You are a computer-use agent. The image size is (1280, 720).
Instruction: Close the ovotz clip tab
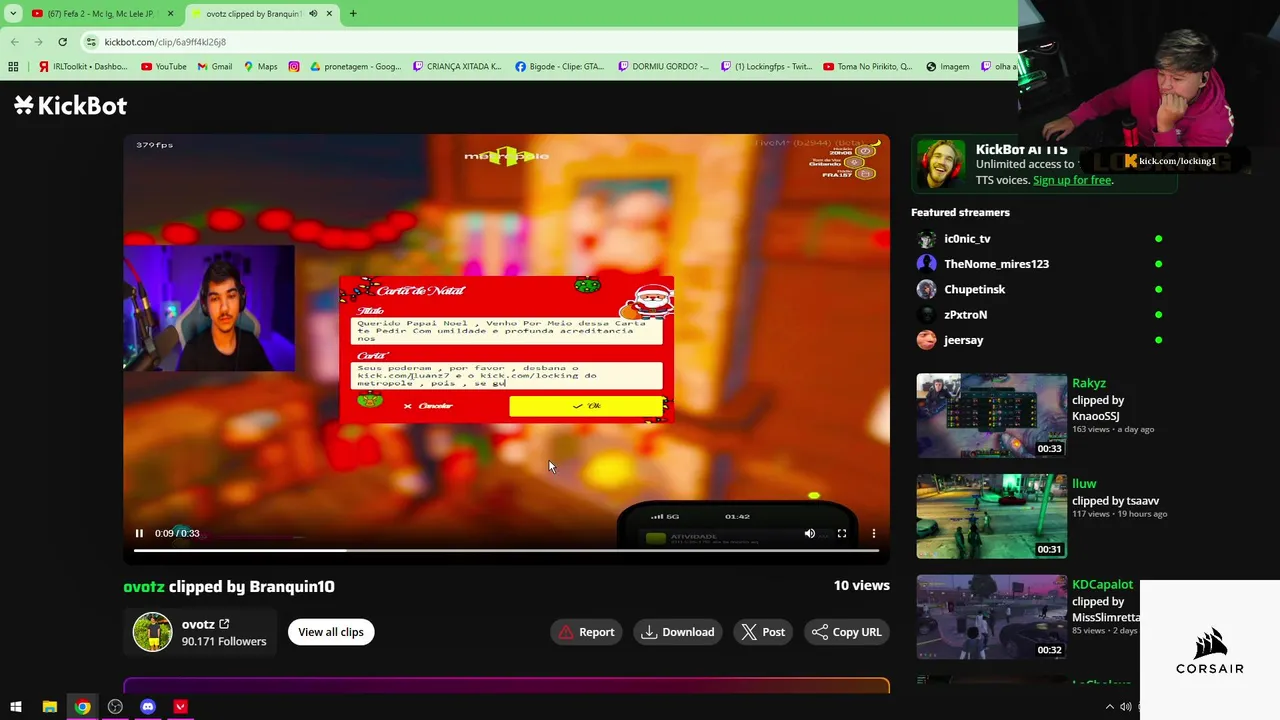[x=330, y=14]
